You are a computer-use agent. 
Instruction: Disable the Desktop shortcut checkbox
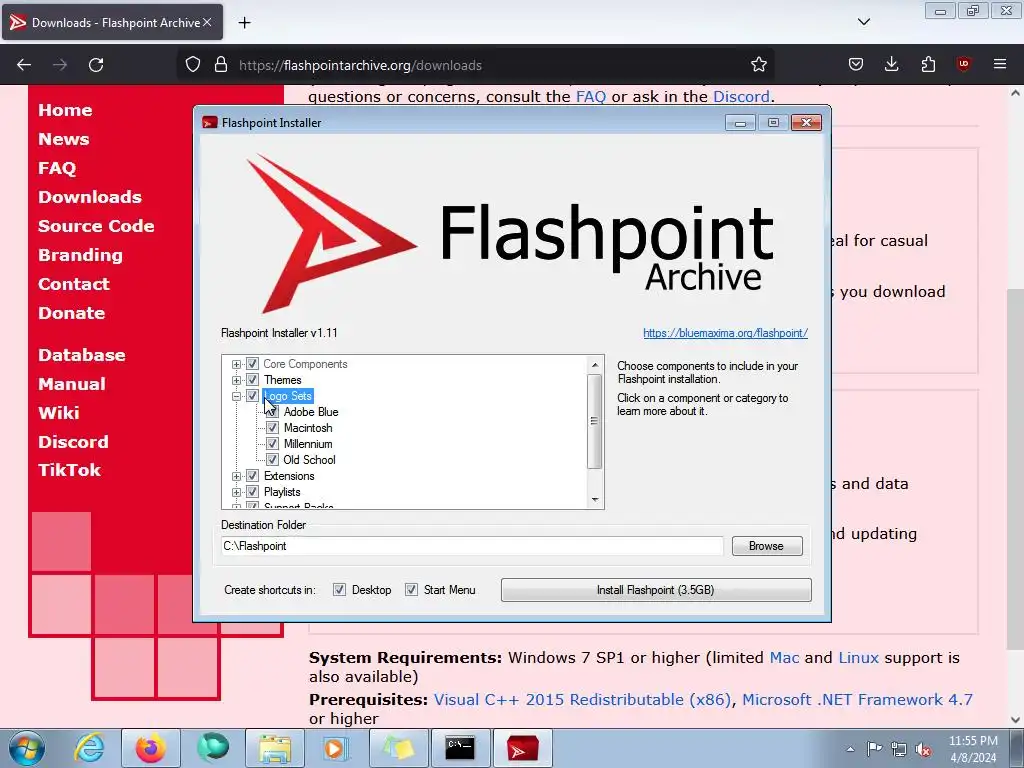pos(340,590)
